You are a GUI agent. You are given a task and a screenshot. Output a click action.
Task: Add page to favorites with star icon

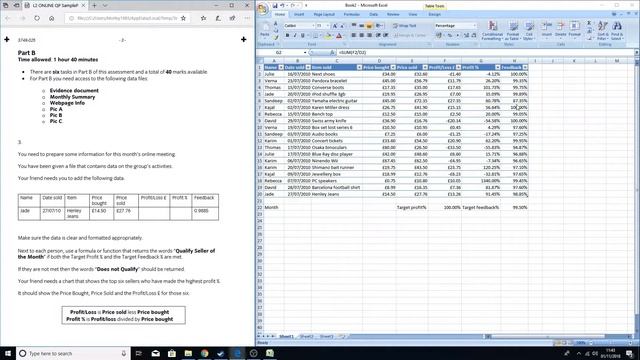[183, 18]
